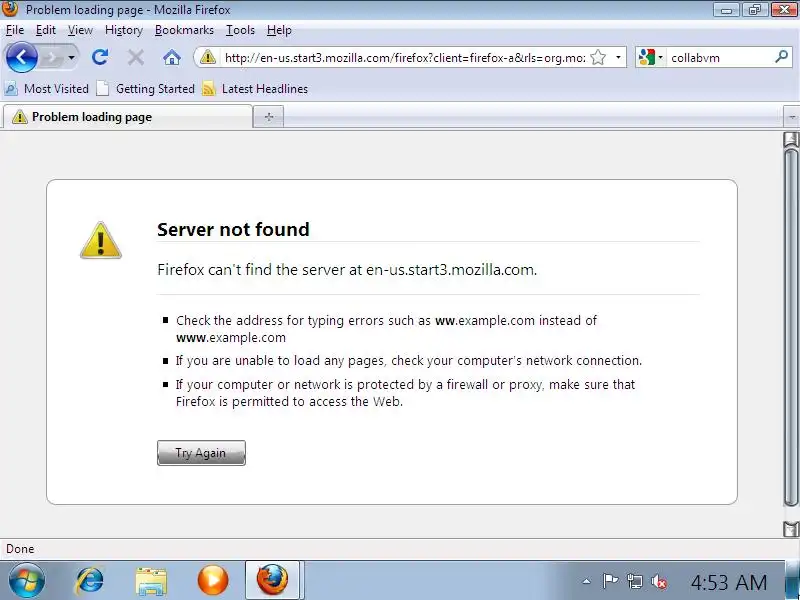The height and width of the screenshot is (600, 800).
Task: Launch Windows Media Player from taskbar
Action: [x=213, y=581]
